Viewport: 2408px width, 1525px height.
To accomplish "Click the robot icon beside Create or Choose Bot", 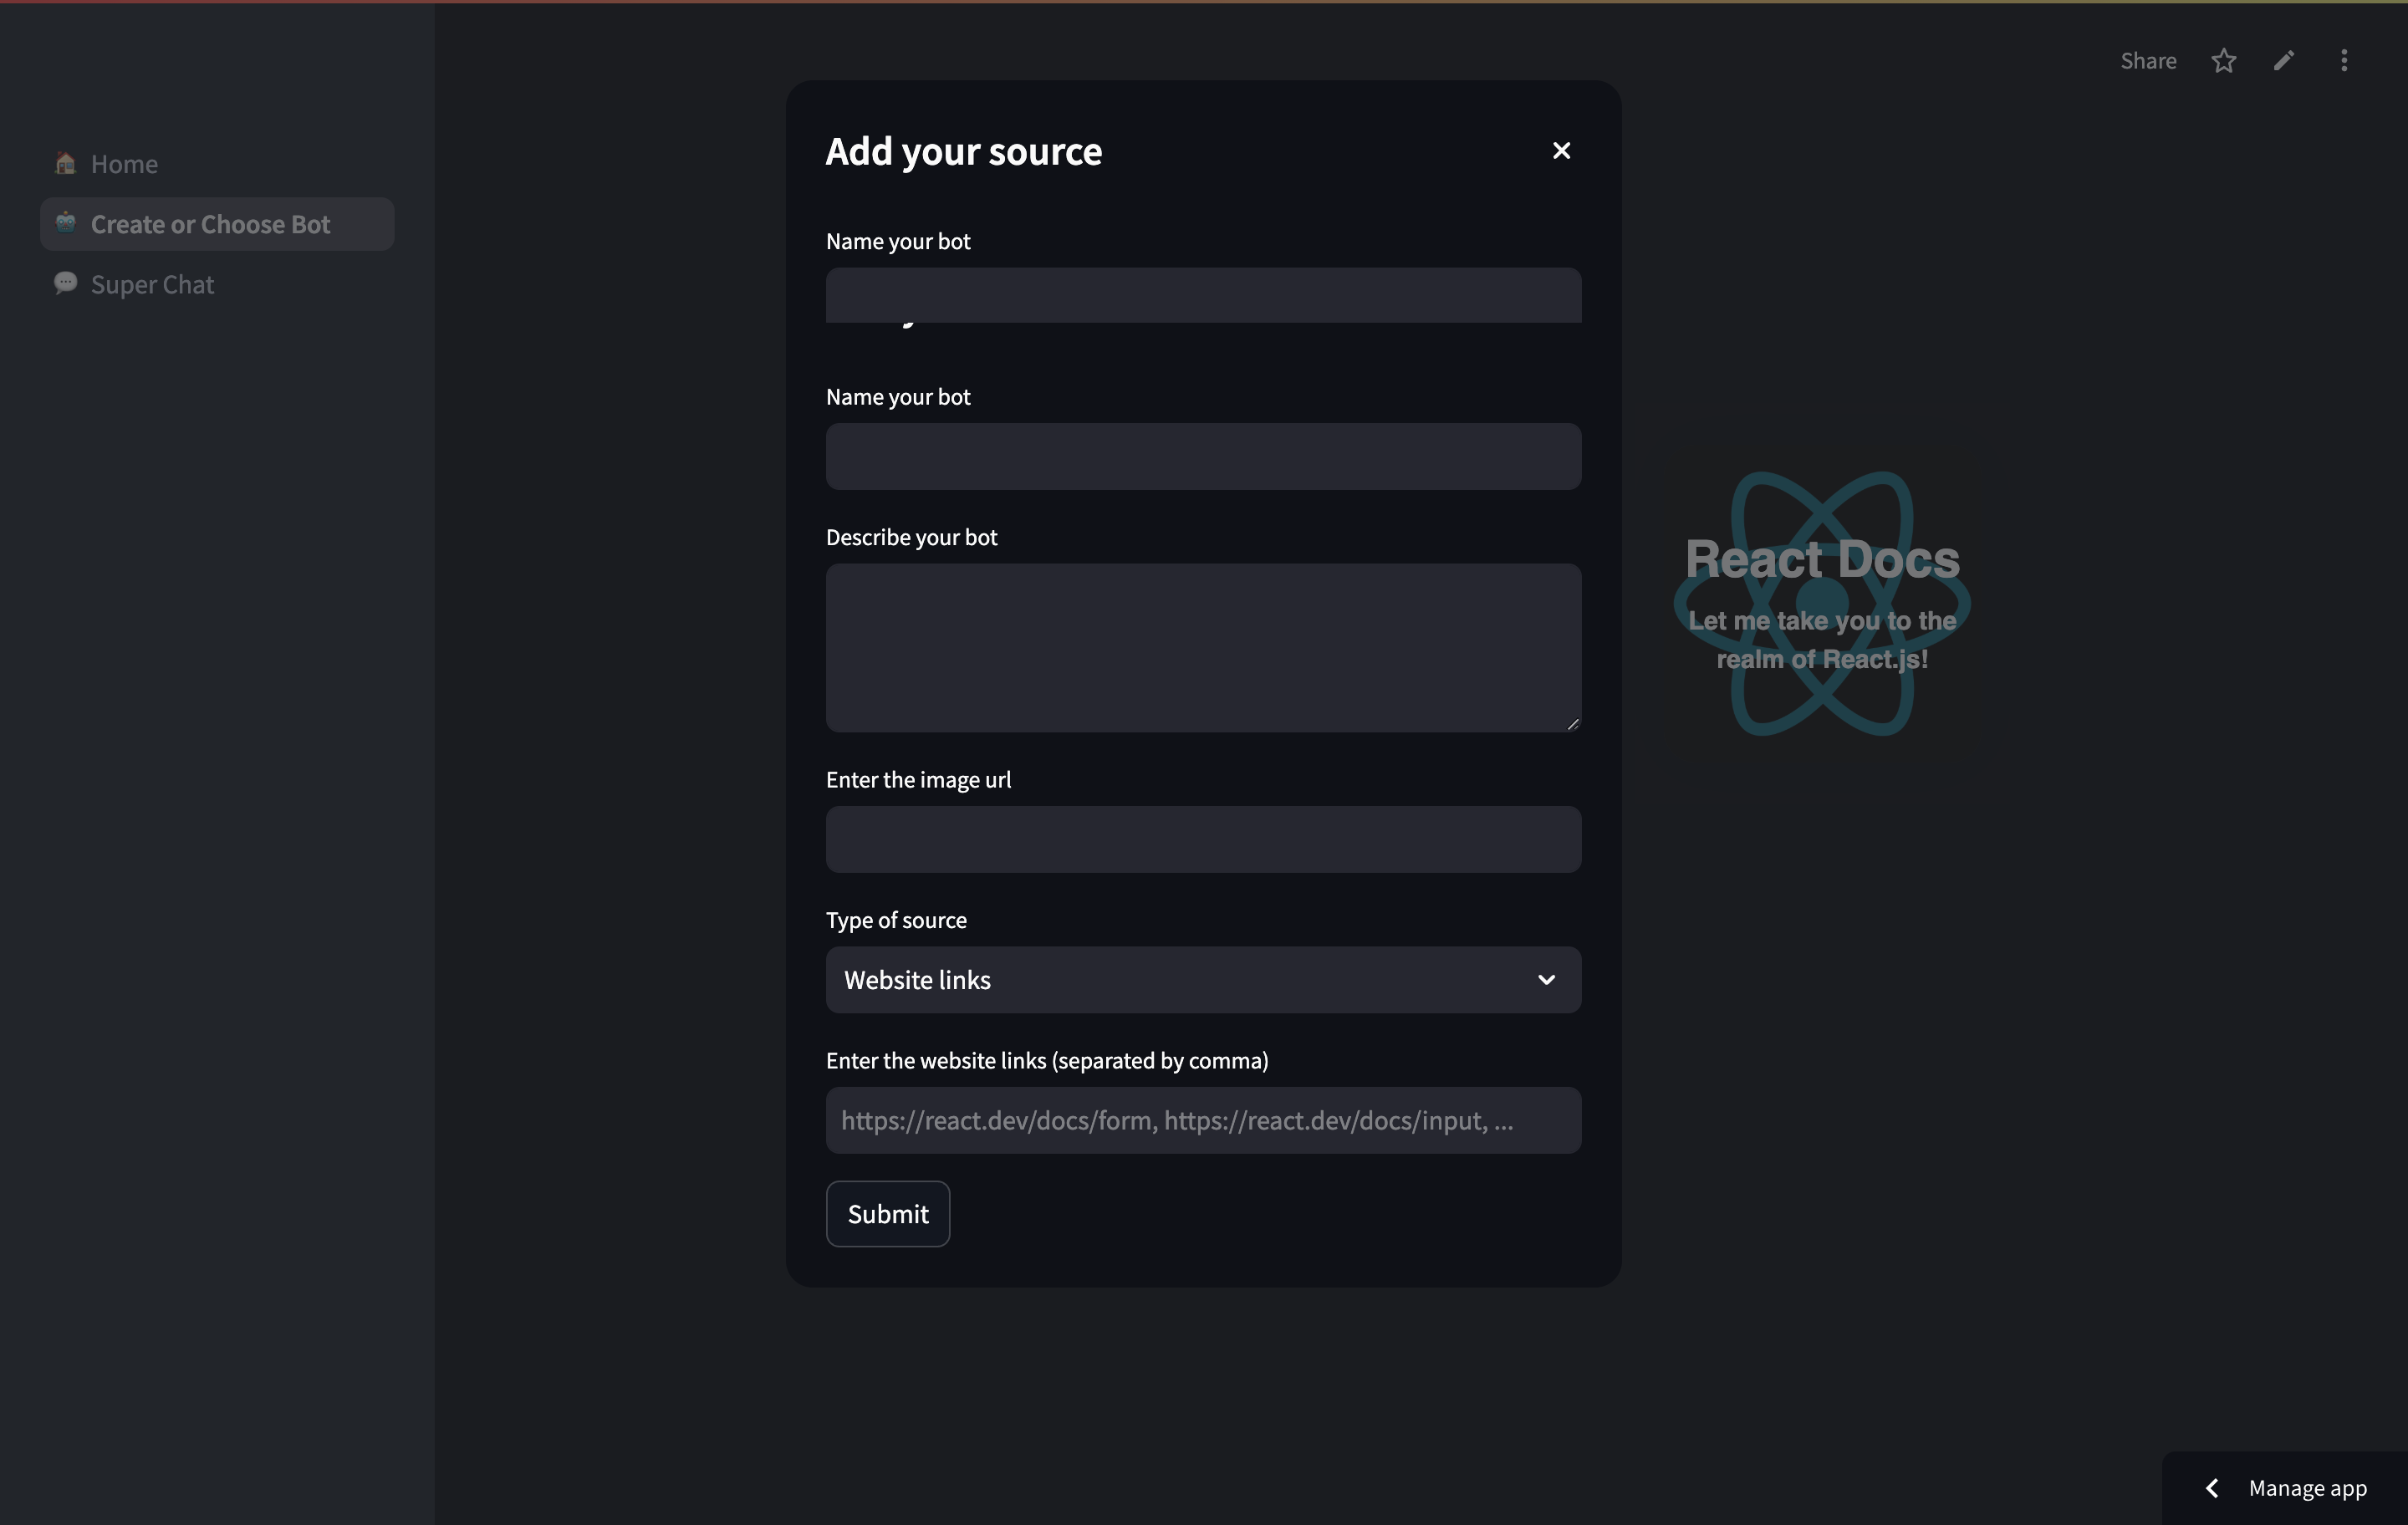I will tap(66, 223).
